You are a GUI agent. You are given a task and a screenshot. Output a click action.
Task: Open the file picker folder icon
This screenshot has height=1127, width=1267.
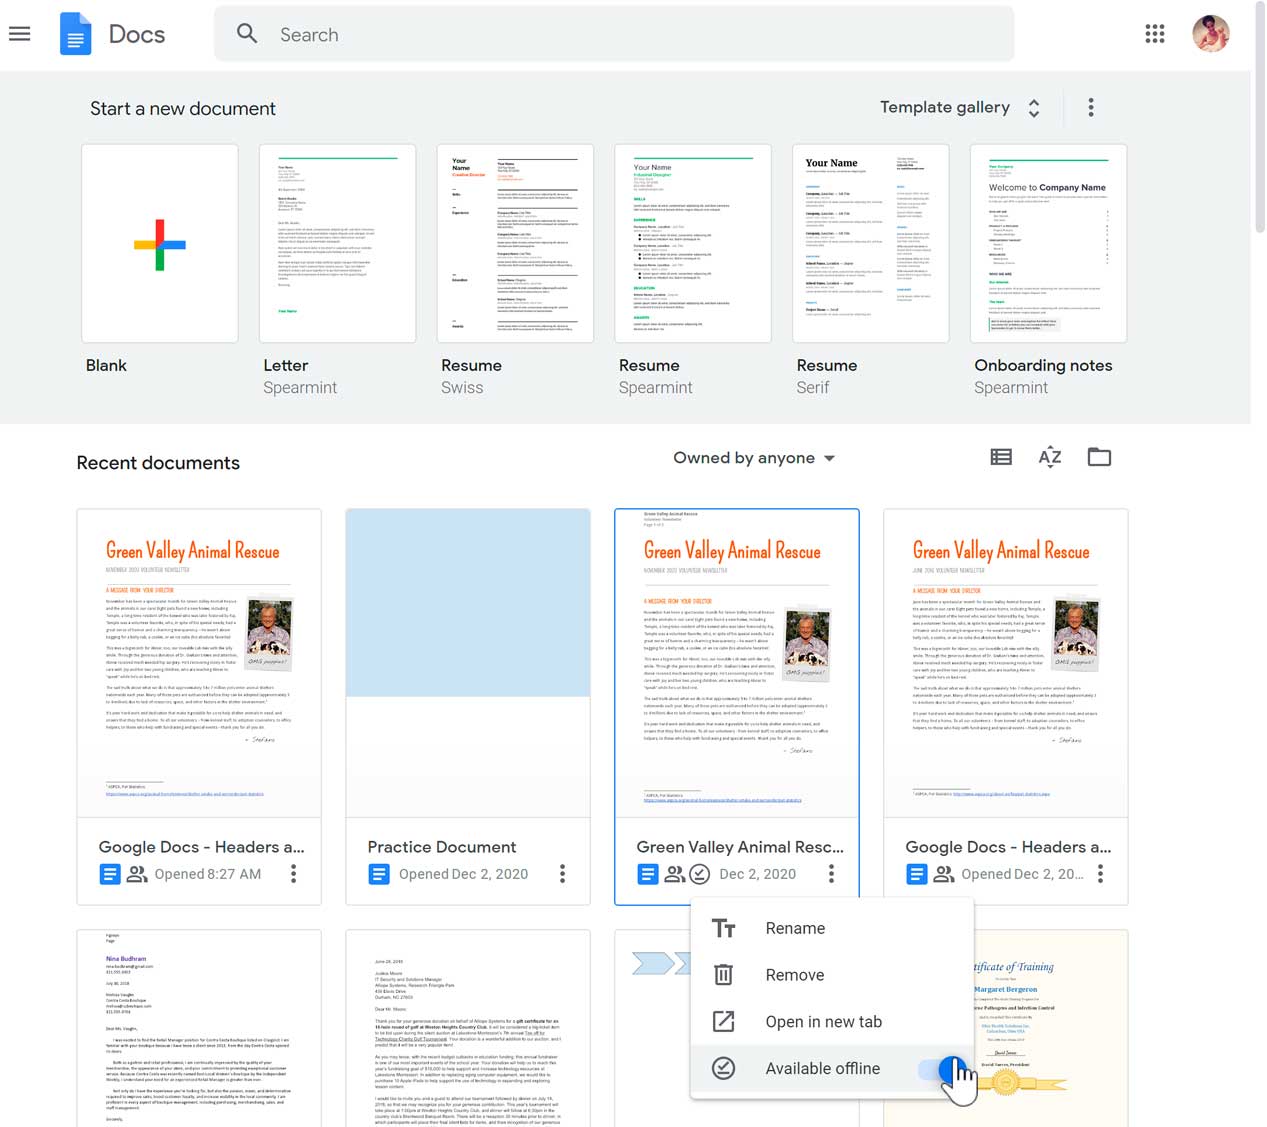pos(1099,457)
